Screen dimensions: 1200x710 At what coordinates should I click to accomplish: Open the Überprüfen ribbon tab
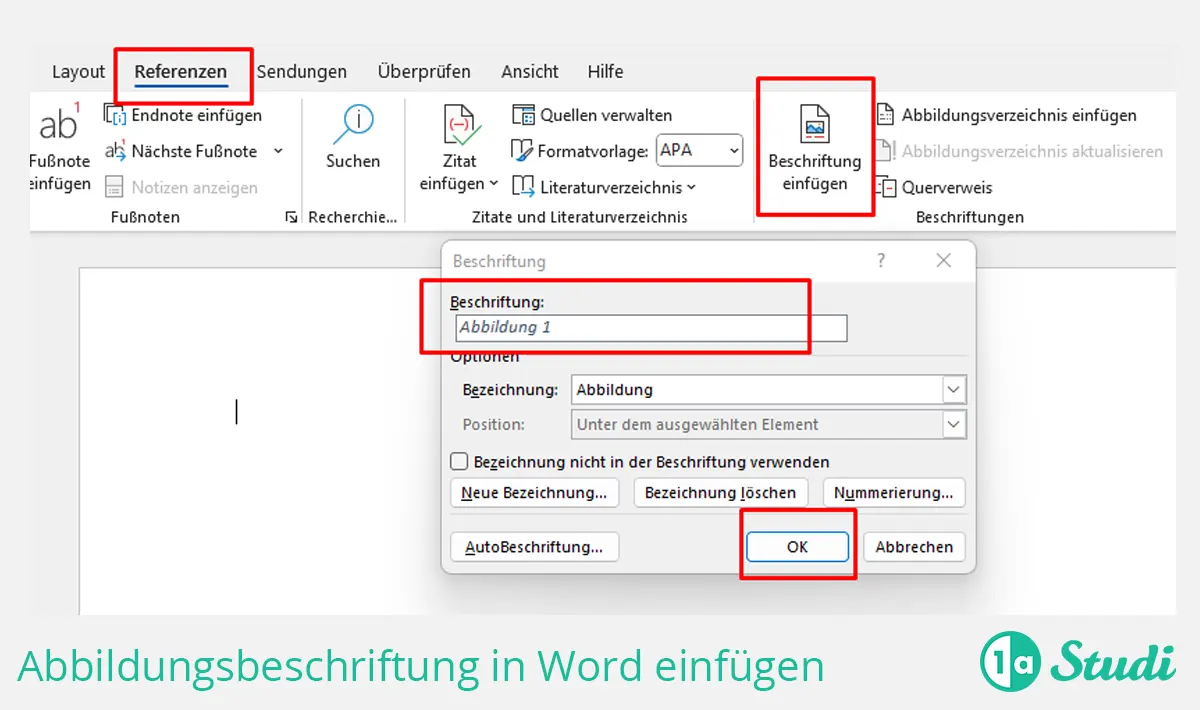tap(424, 71)
